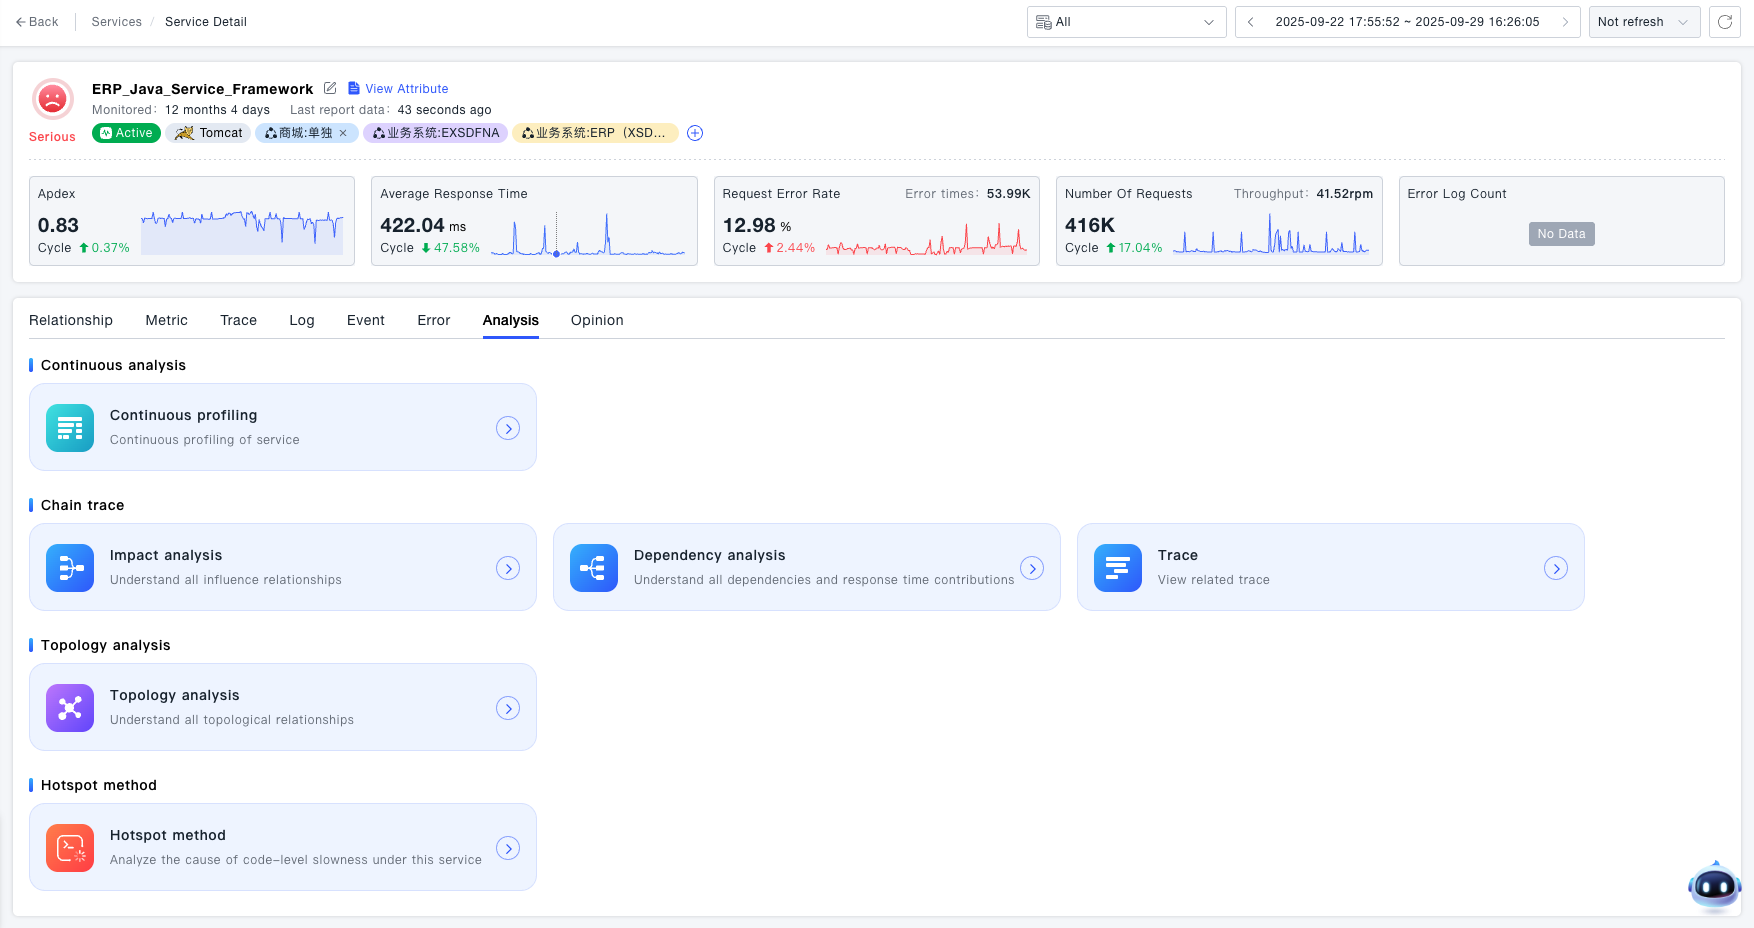
Task: Open Impact analysis arrow button
Action: pos(508,568)
